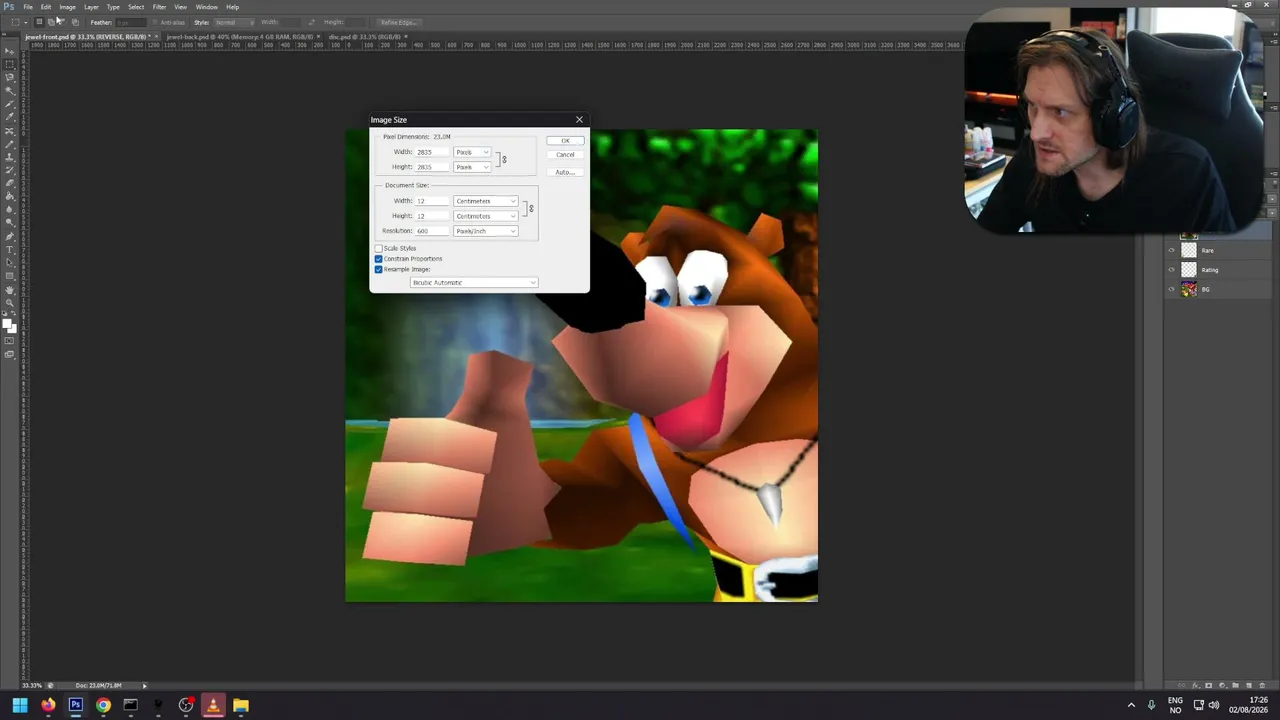Viewport: 1280px width, 720px height.
Task: Open document Width Centimeters dropdown
Action: click(485, 201)
